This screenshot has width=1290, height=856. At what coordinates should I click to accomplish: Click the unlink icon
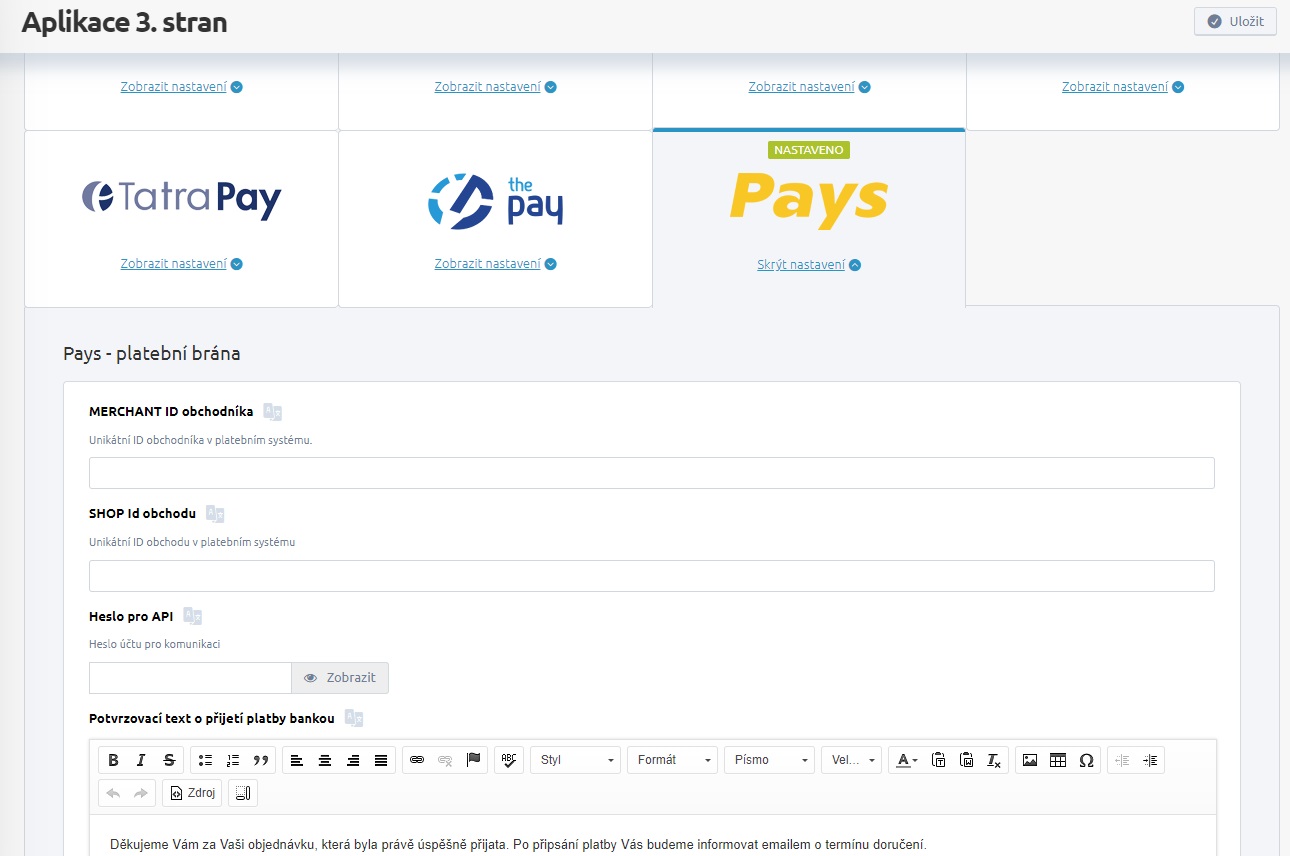445,760
